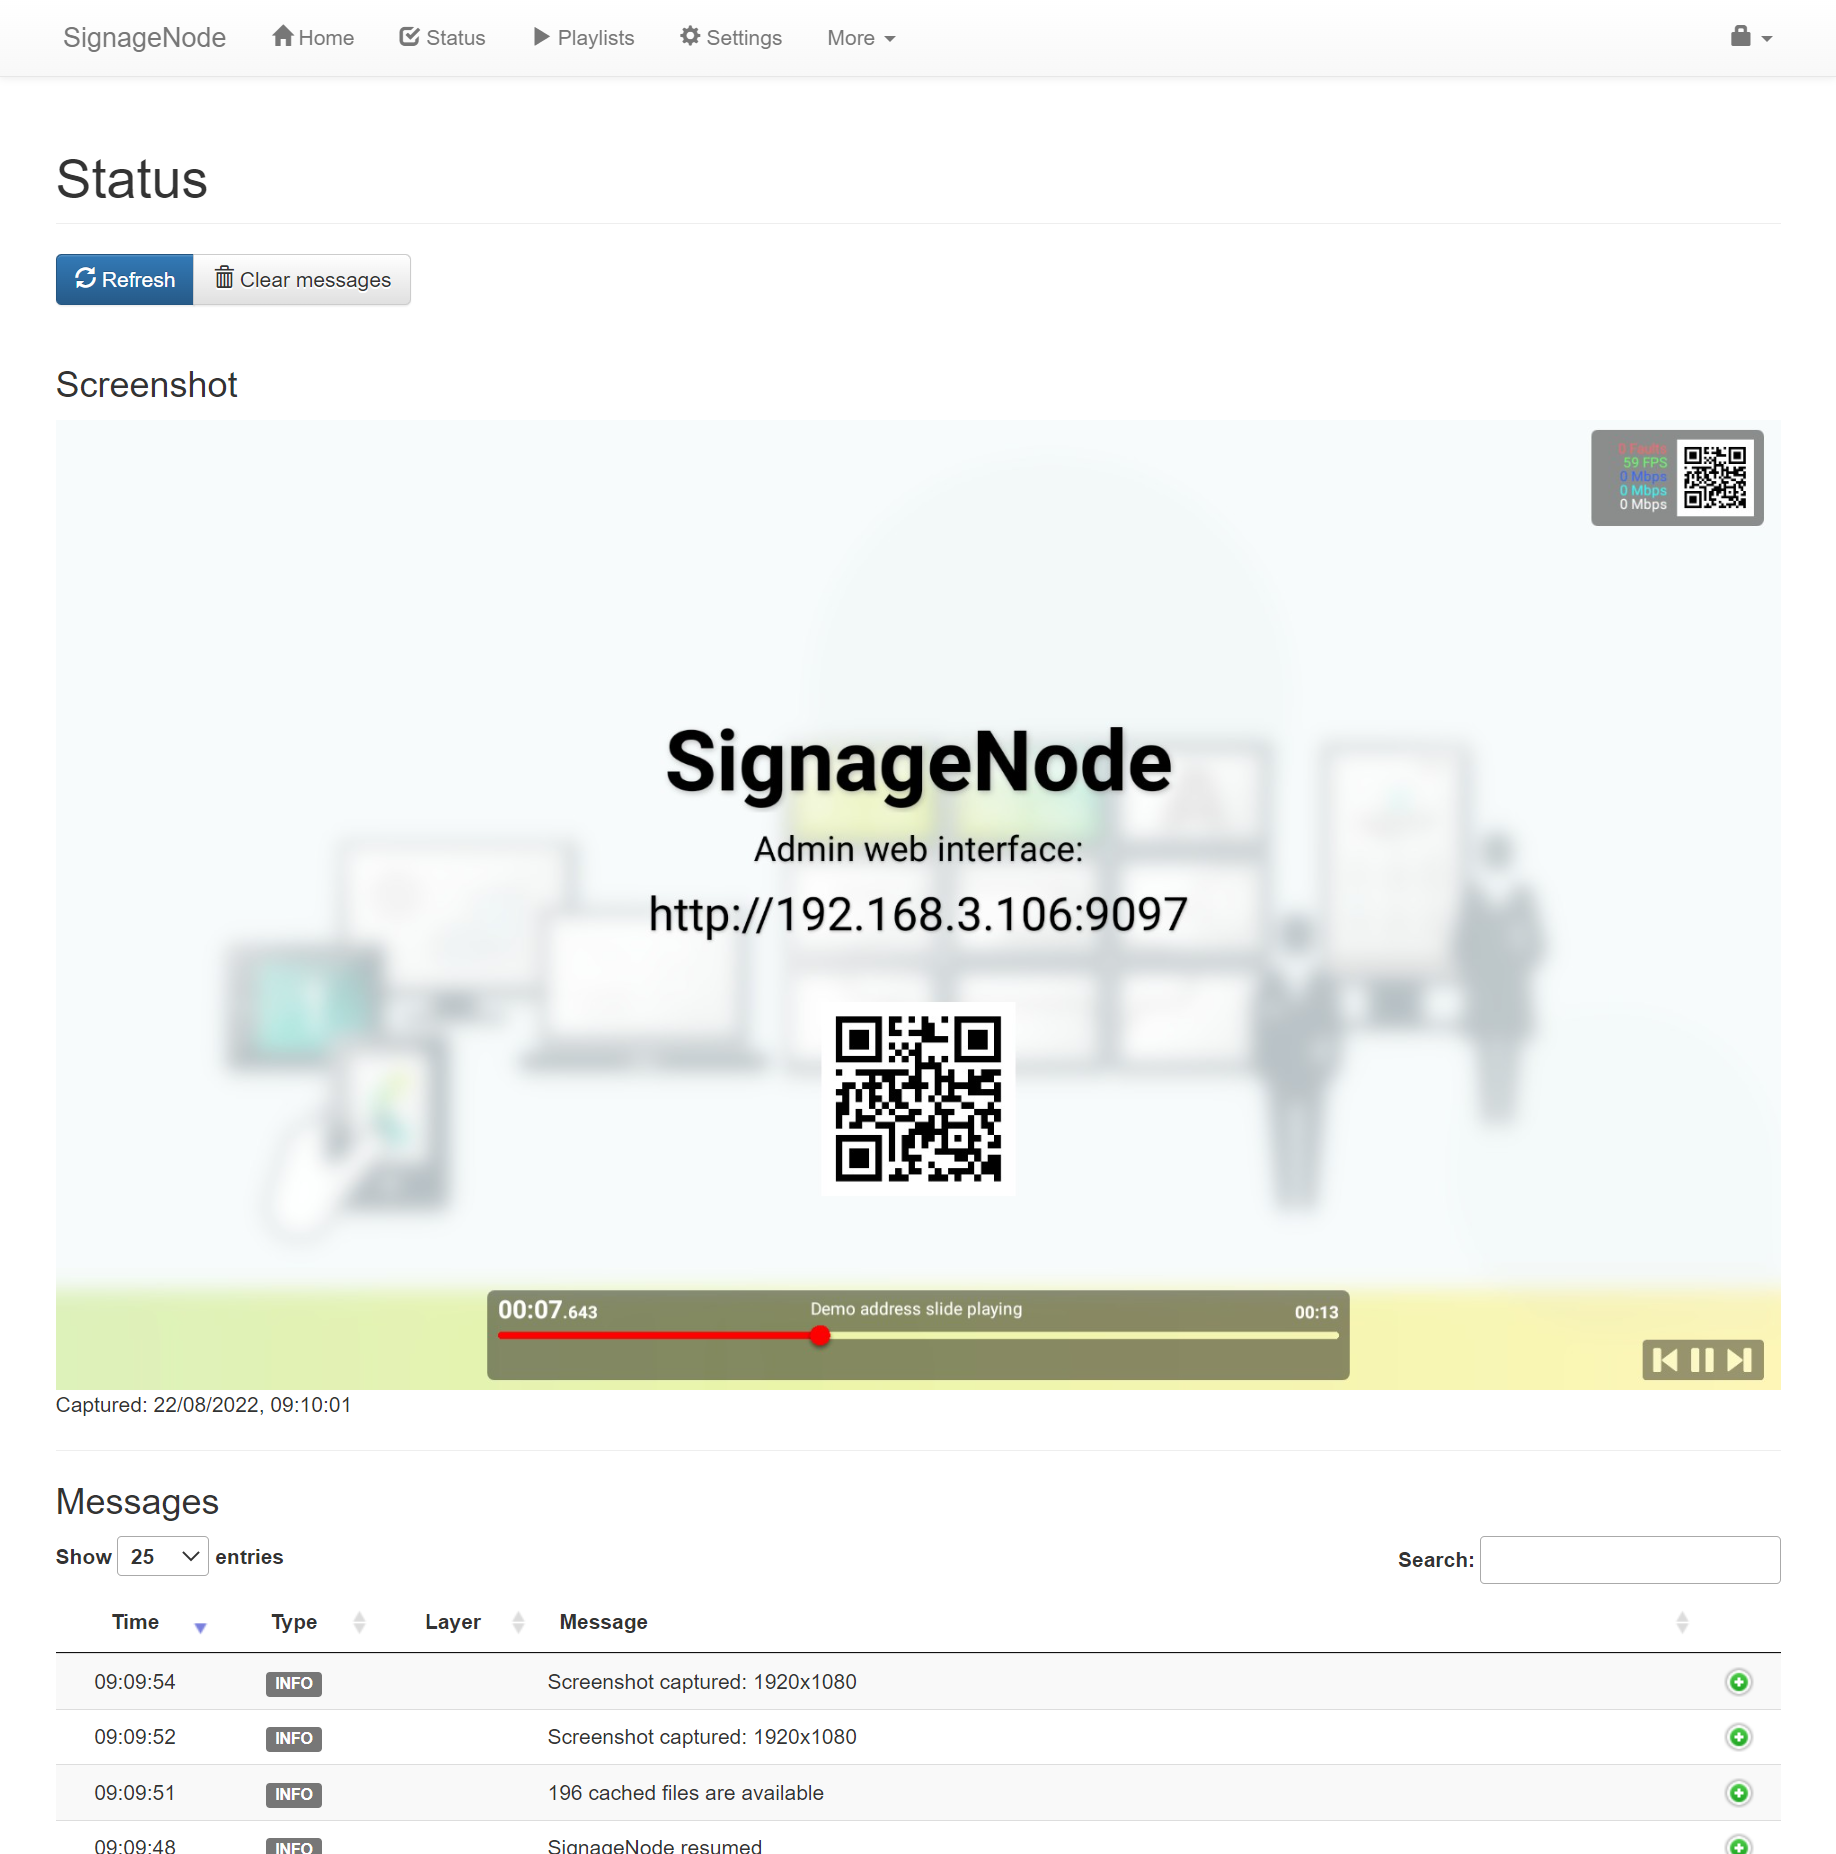Open the Settings page
The height and width of the screenshot is (1854, 1836).
731,38
